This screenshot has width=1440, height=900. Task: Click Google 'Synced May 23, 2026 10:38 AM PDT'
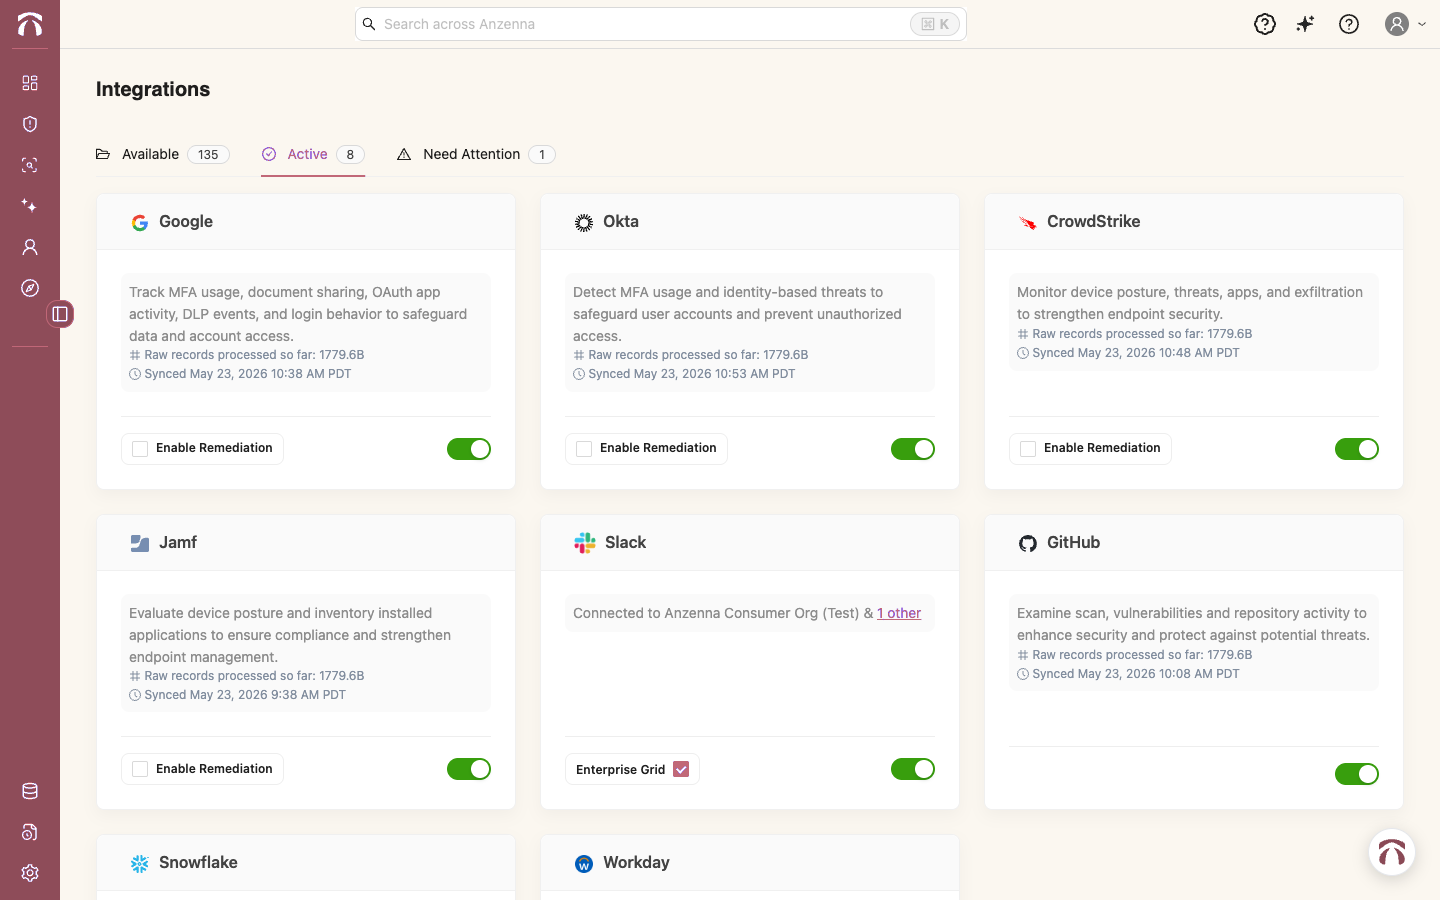[247, 374]
